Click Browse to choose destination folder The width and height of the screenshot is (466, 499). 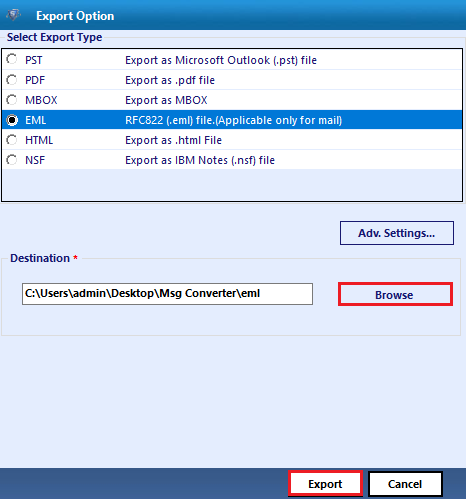[395, 294]
